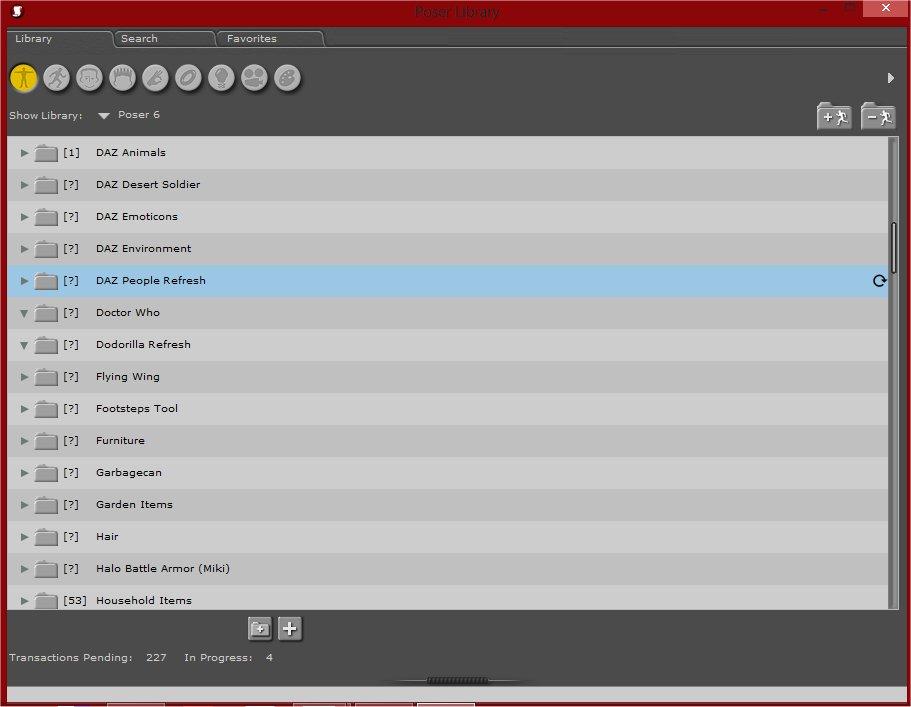Image resolution: width=911 pixels, height=707 pixels.
Task: Click the bottom panel resize grip handle
Action: tap(457, 680)
